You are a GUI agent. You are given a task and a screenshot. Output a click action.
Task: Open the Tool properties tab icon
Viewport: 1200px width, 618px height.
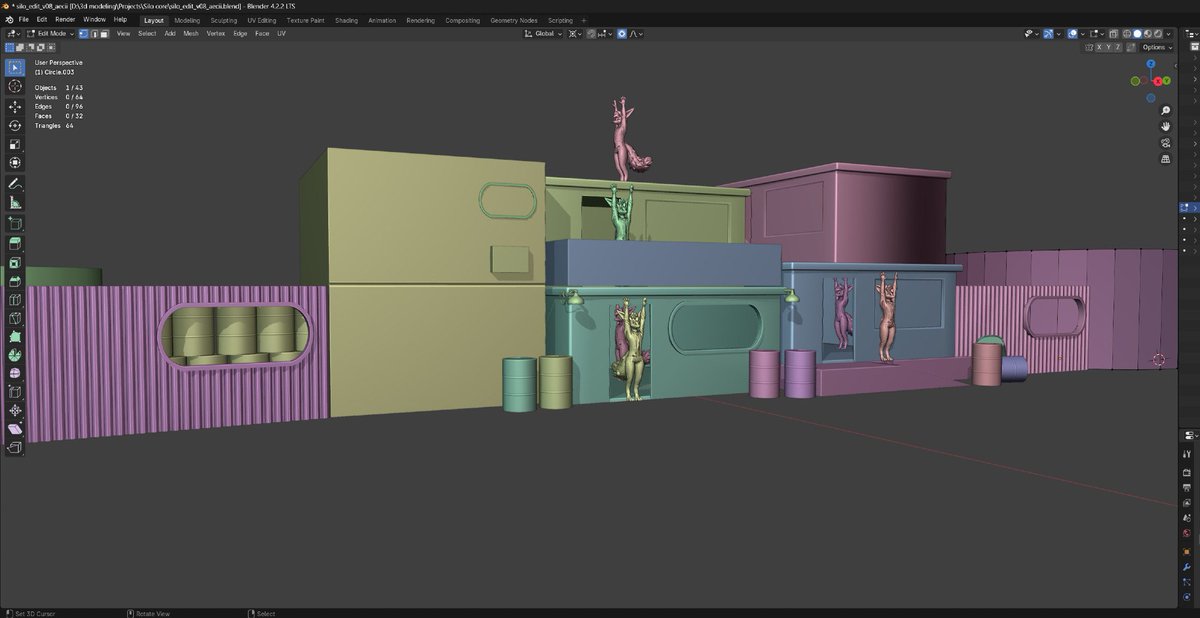click(x=1188, y=453)
